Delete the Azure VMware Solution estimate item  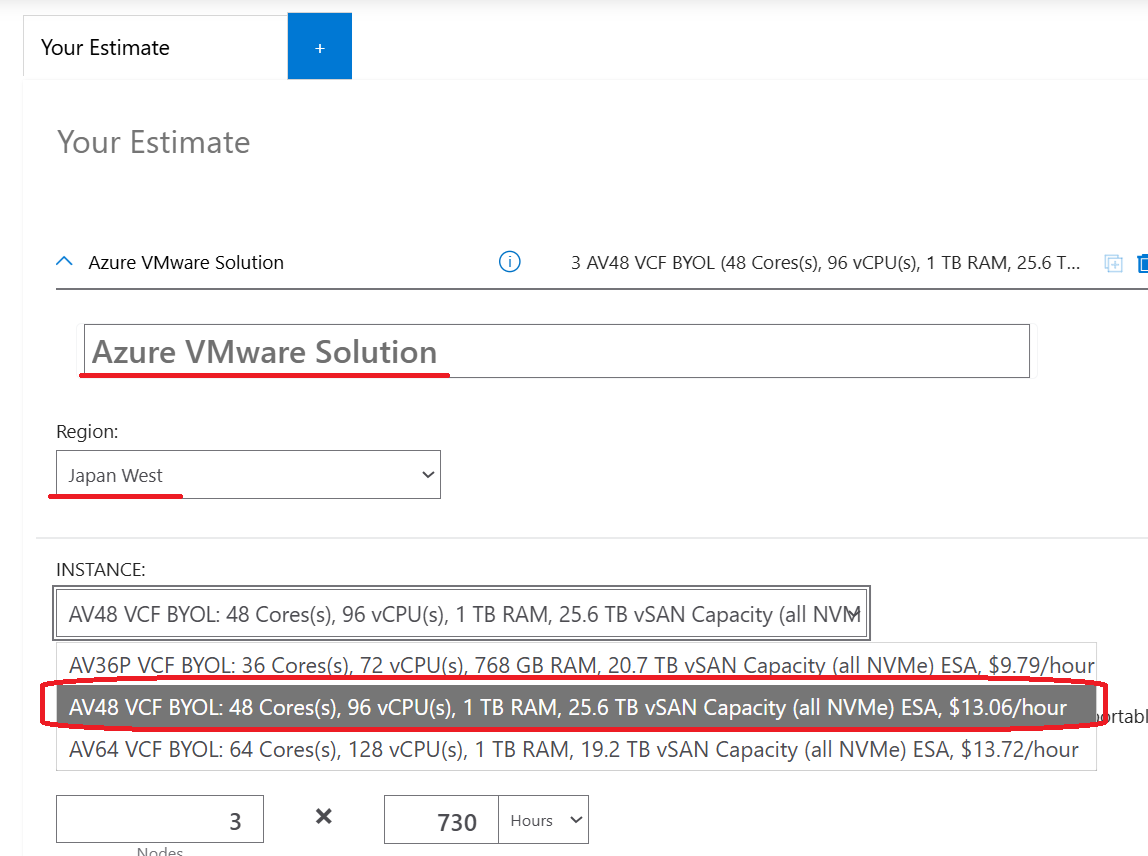click(x=1143, y=263)
